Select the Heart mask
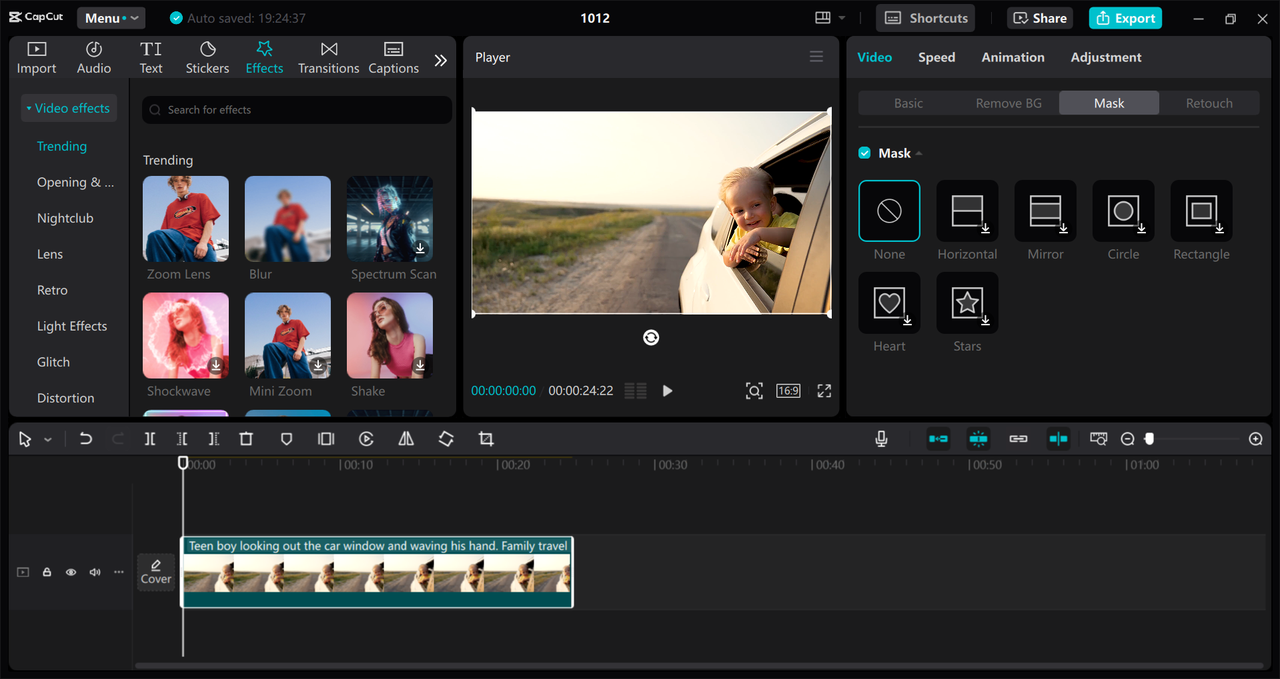The width and height of the screenshot is (1280, 679). click(x=889, y=303)
